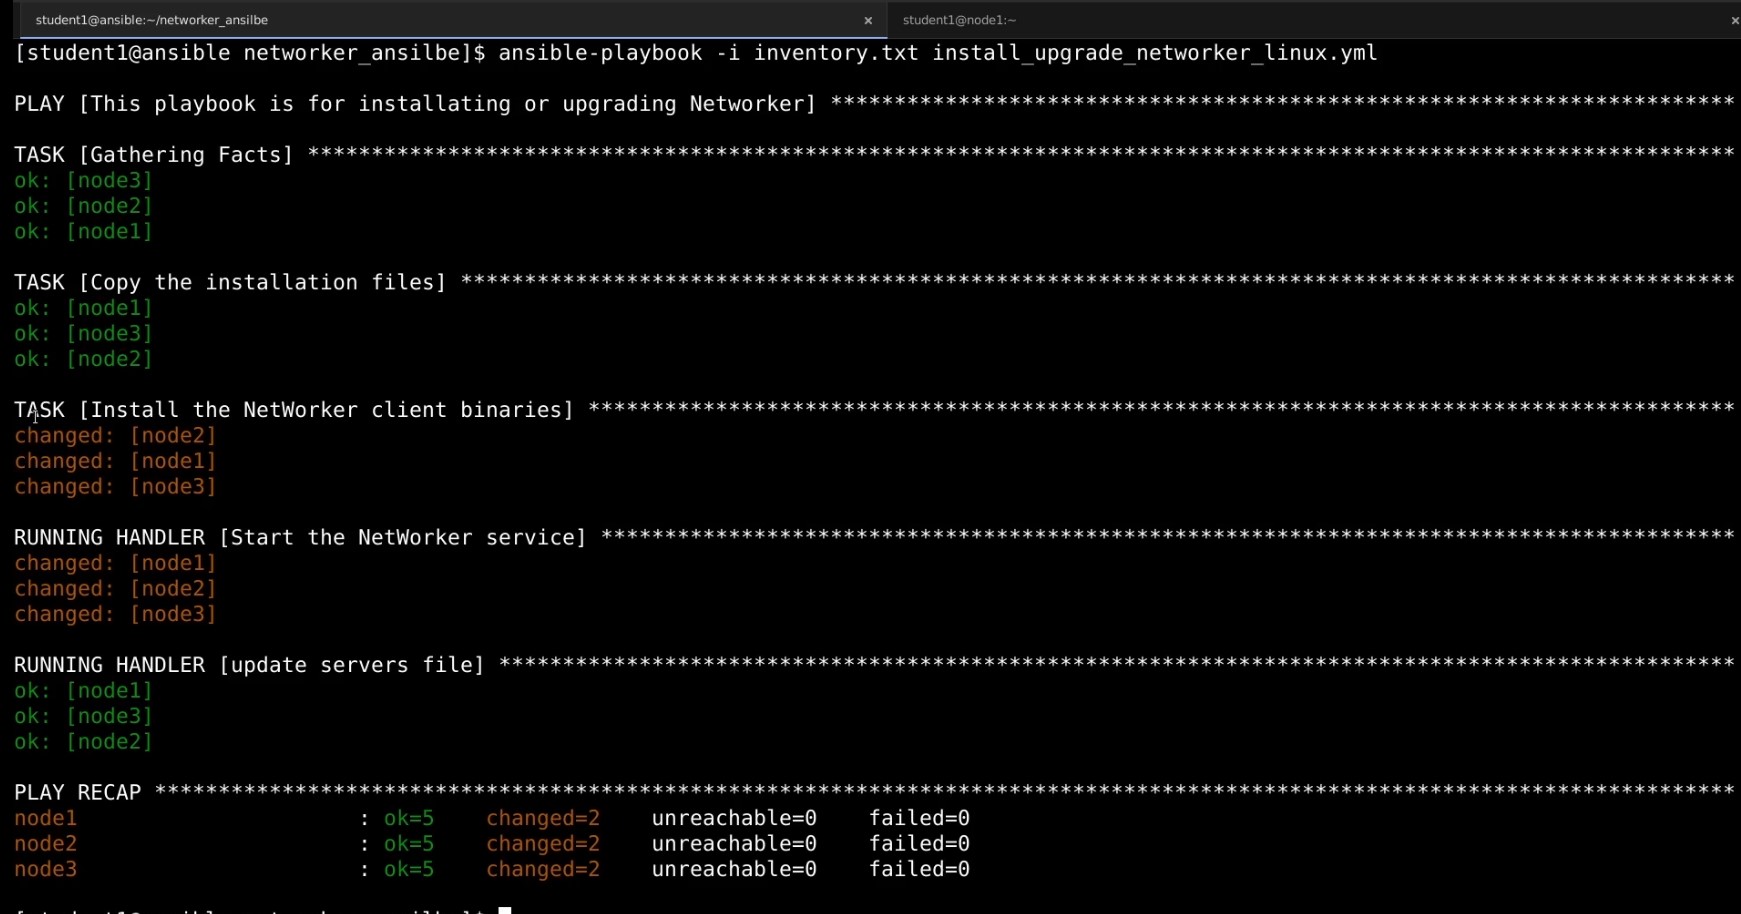The image size is (1741, 914).
Task: Click unreachable=0 in the node3 recap row
Action: (x=734, y=869)
